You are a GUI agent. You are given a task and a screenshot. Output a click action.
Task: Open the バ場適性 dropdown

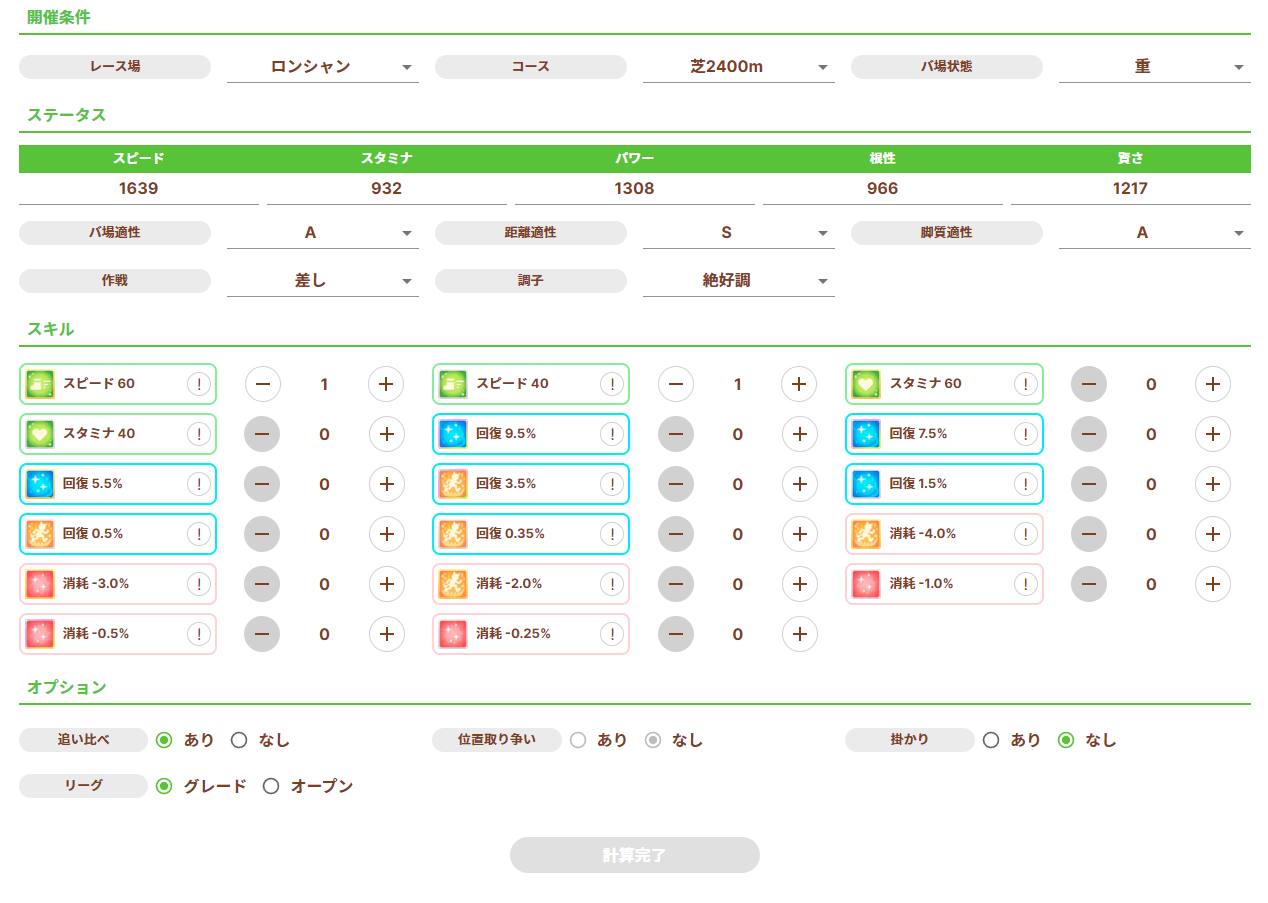(323, 233)
